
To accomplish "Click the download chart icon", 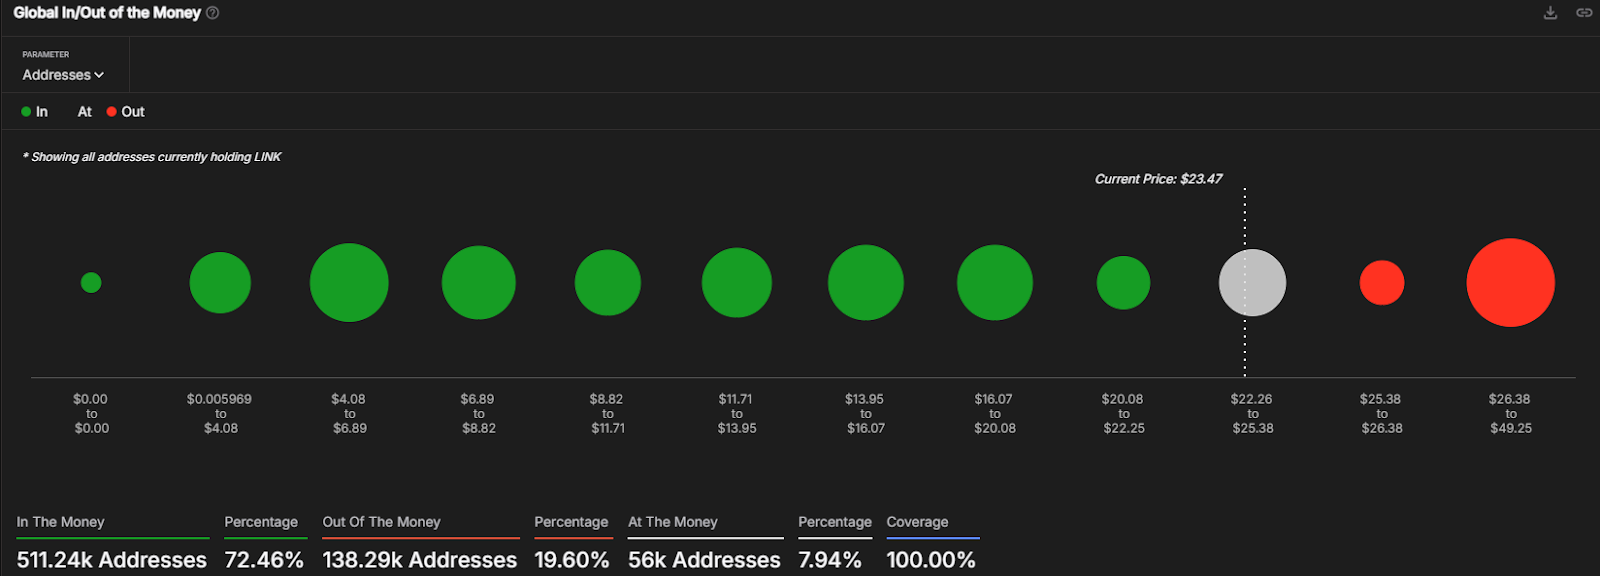I will [x=1550, y=13].
